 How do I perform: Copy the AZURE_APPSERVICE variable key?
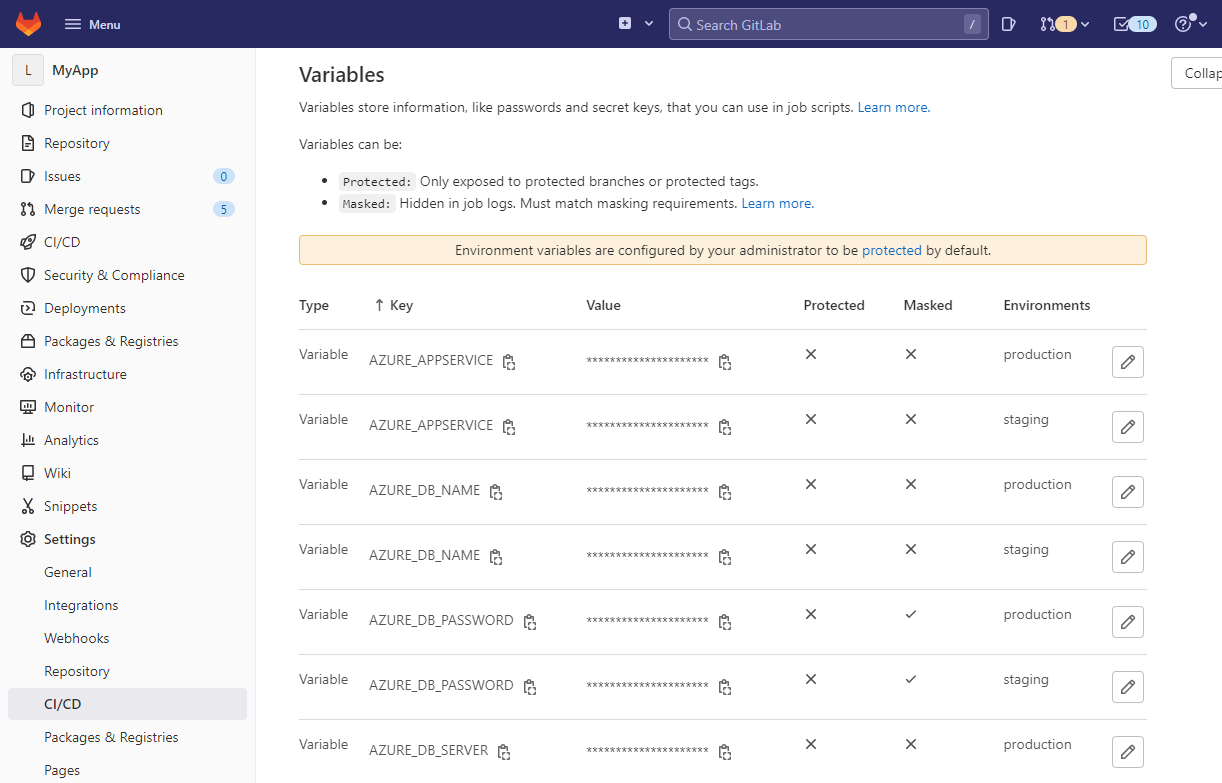tap(509, 362)
